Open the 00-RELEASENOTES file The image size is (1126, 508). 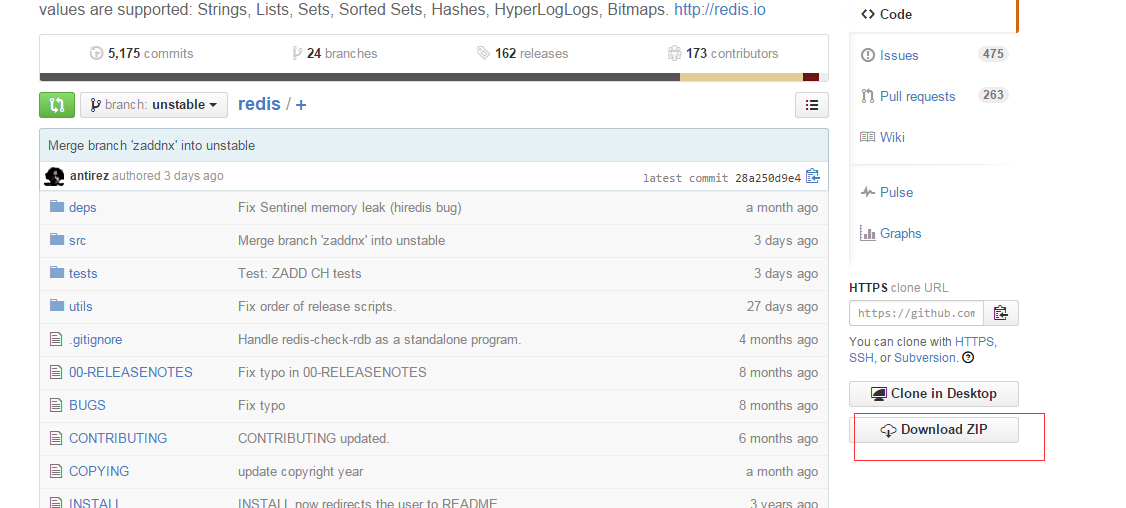[x=131, y=373]
